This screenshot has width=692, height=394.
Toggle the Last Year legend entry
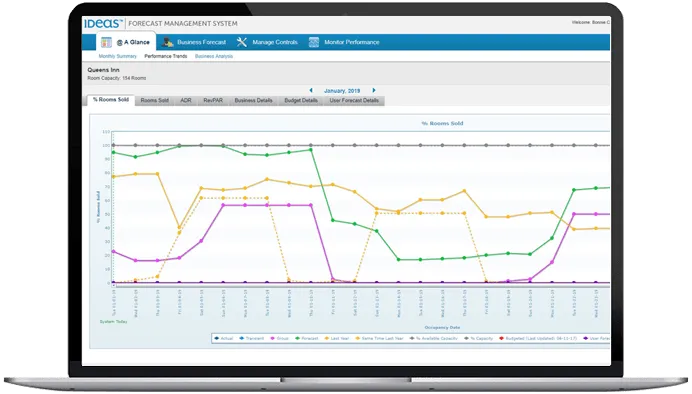(x=337, y=338)
